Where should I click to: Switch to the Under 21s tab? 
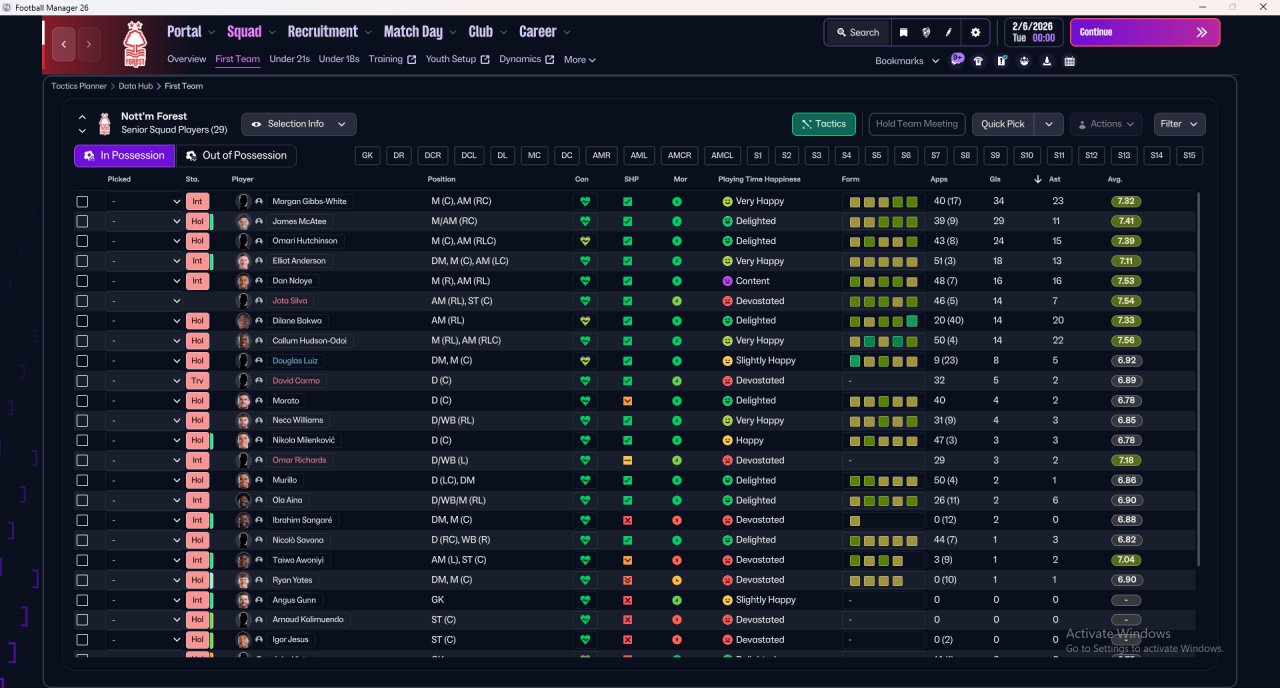tap(289, 59)
